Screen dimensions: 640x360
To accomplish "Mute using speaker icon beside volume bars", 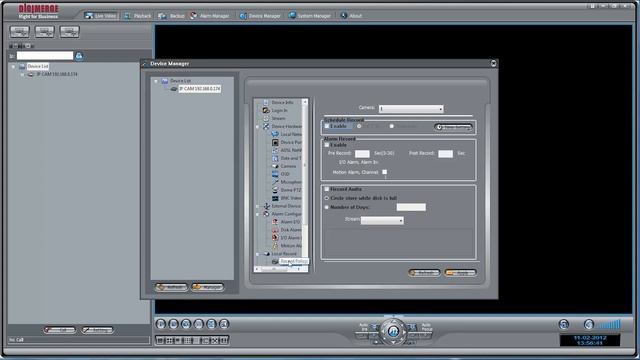I will (589, 324).
